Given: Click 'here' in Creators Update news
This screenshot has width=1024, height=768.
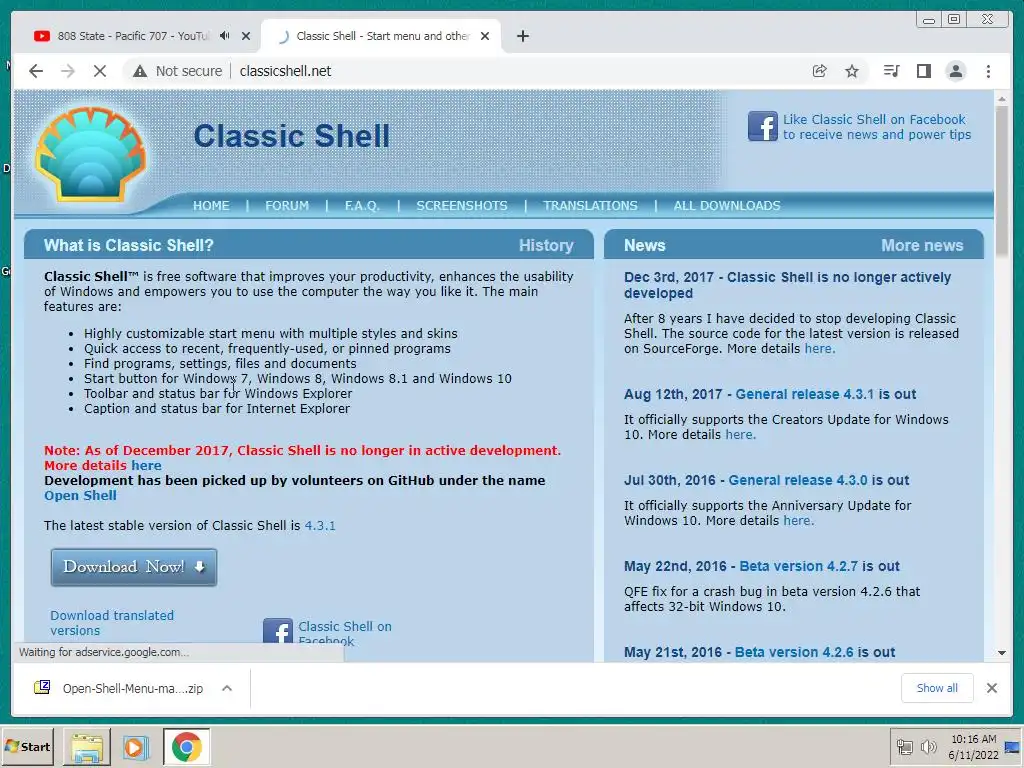Looking at the screenshot, I should click(x=740, y=435).
